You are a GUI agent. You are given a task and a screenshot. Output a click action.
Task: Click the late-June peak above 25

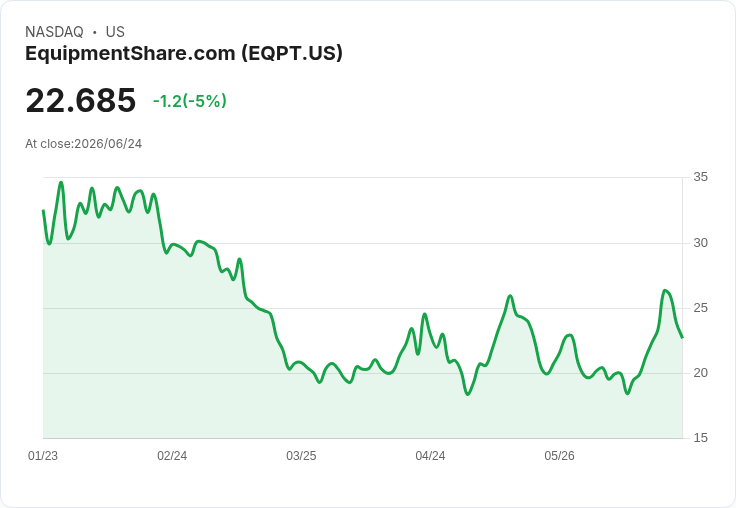(x=665, y=291)
